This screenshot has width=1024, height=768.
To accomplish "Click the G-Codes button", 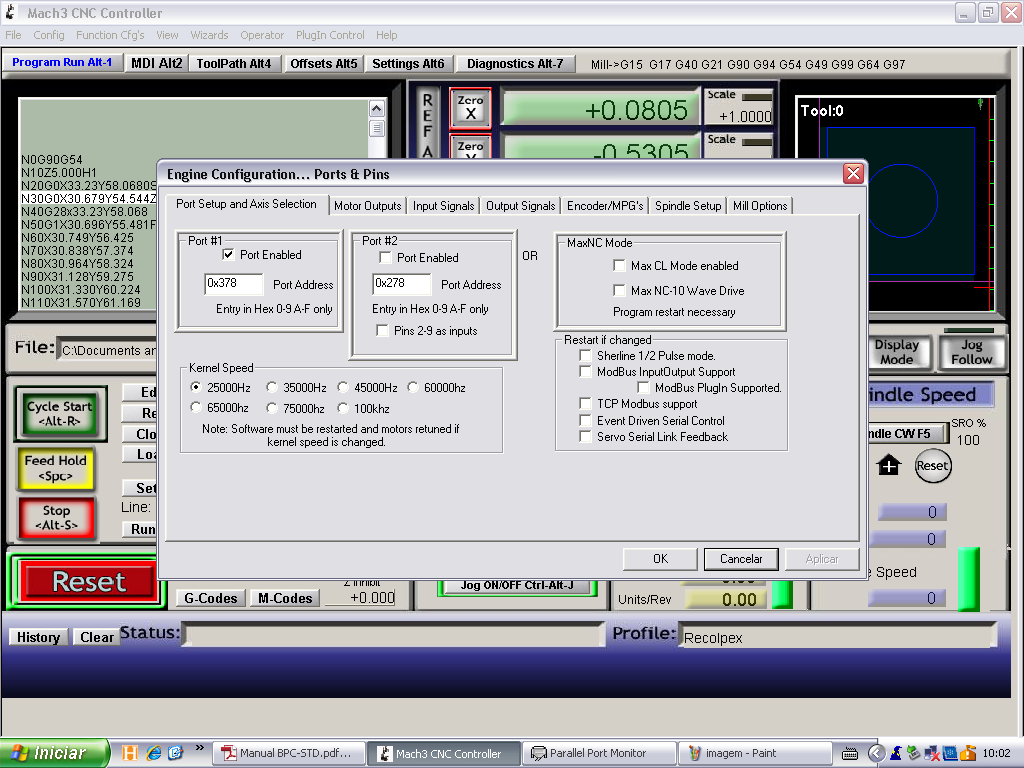I will 210,598.
